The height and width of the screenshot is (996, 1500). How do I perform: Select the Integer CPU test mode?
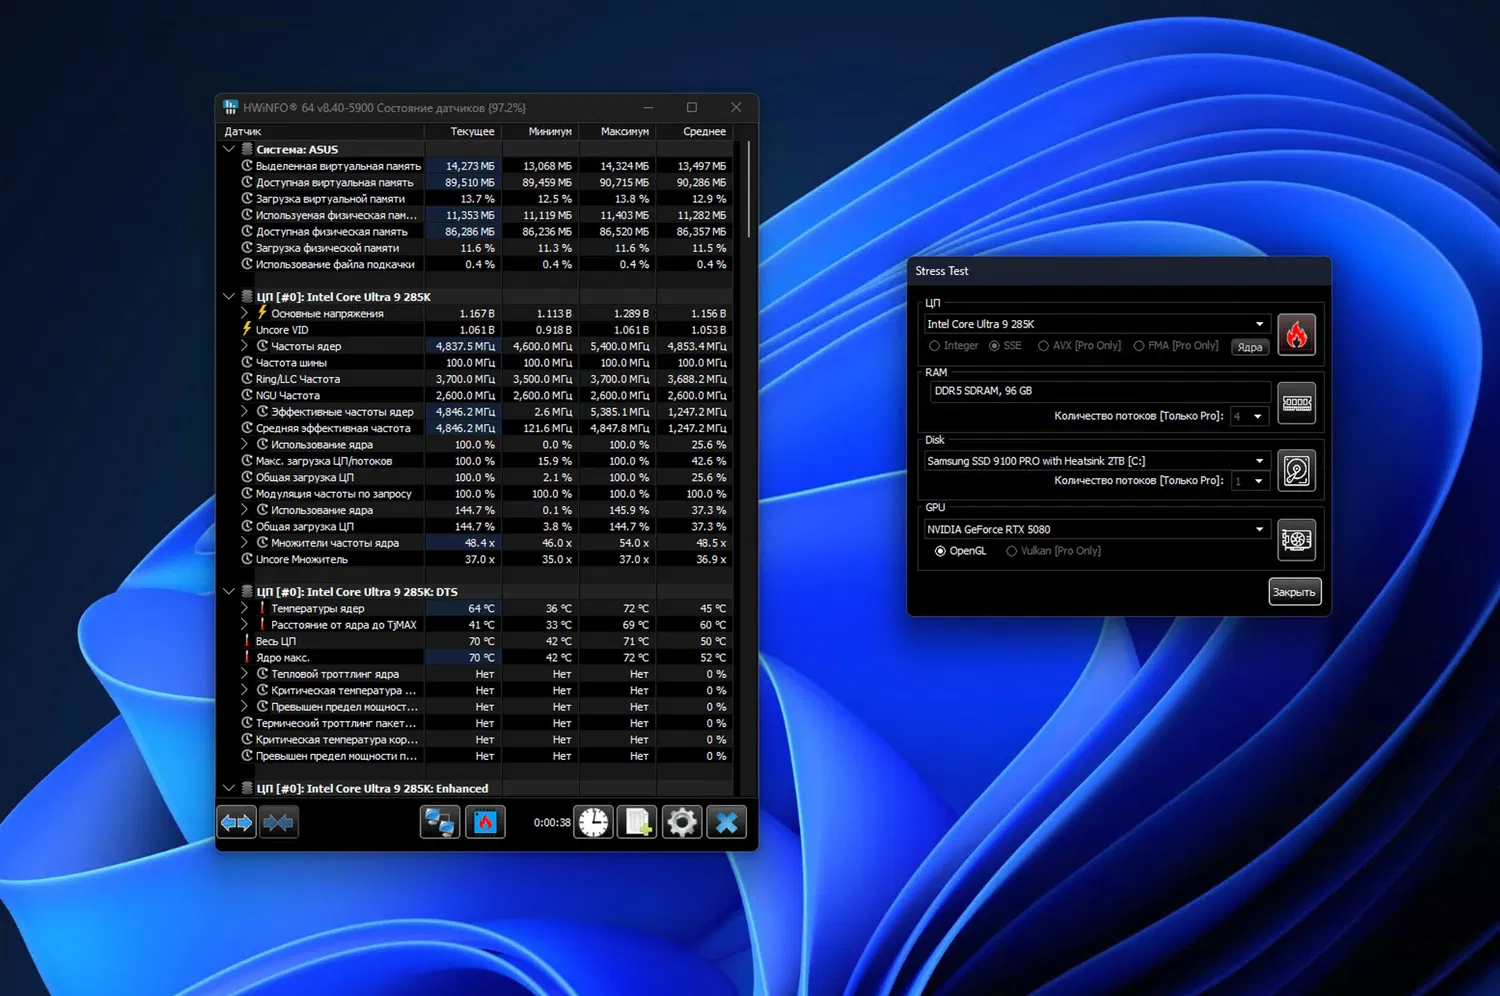click(x=935, y=346)
